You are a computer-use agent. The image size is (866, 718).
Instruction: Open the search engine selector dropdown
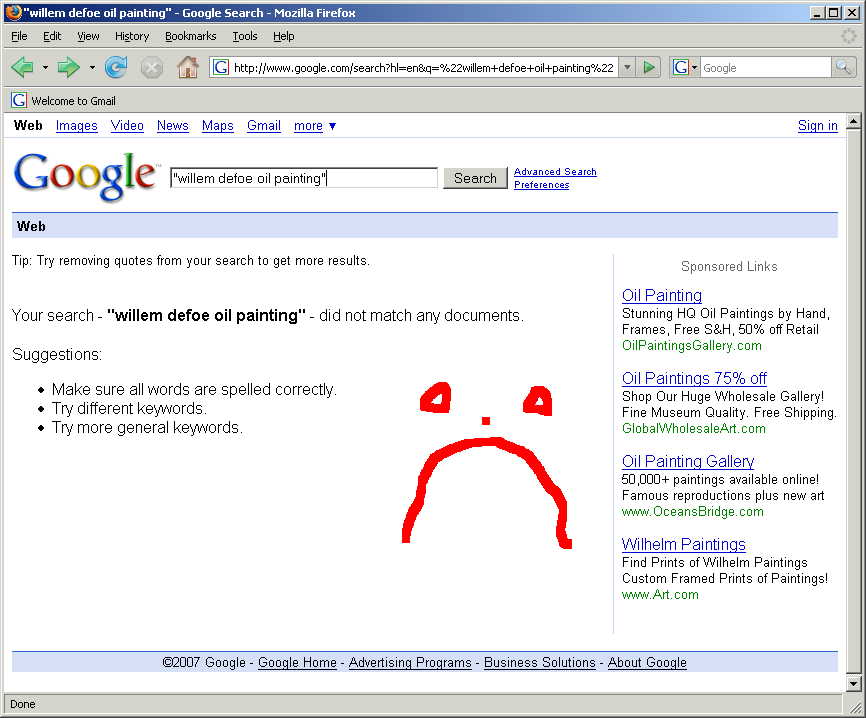point(685,67)
